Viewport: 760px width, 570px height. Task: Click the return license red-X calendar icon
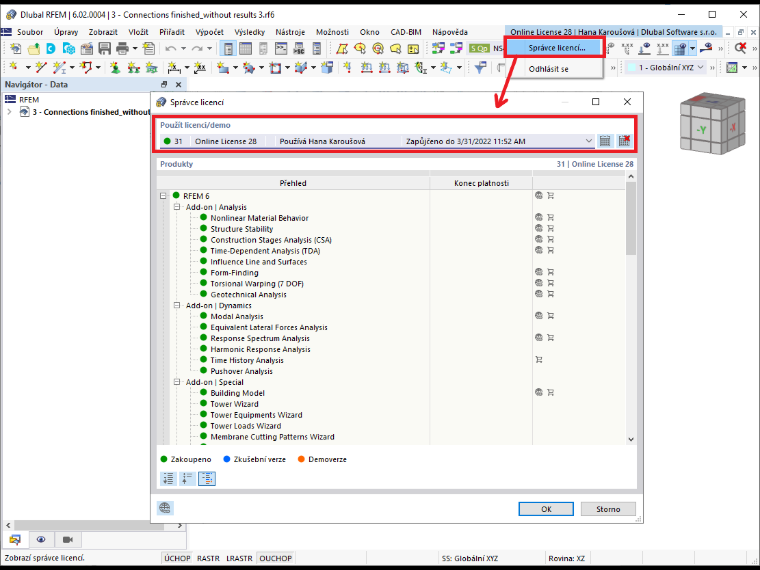pyautogui.click(x=624, y=141)
